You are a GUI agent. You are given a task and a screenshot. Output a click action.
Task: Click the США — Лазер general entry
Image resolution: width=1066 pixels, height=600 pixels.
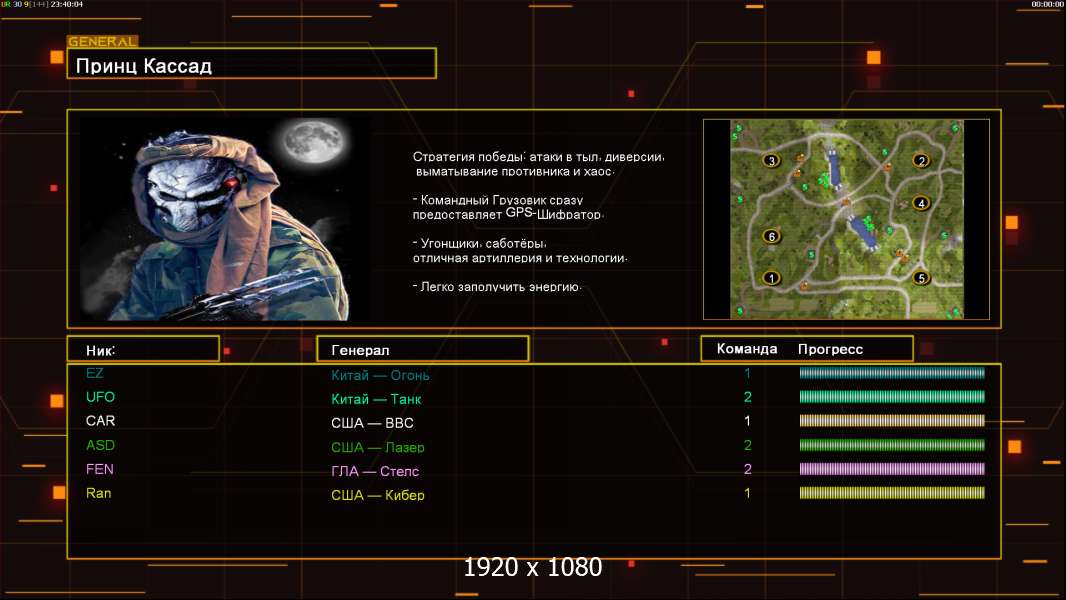pos(377,447)
